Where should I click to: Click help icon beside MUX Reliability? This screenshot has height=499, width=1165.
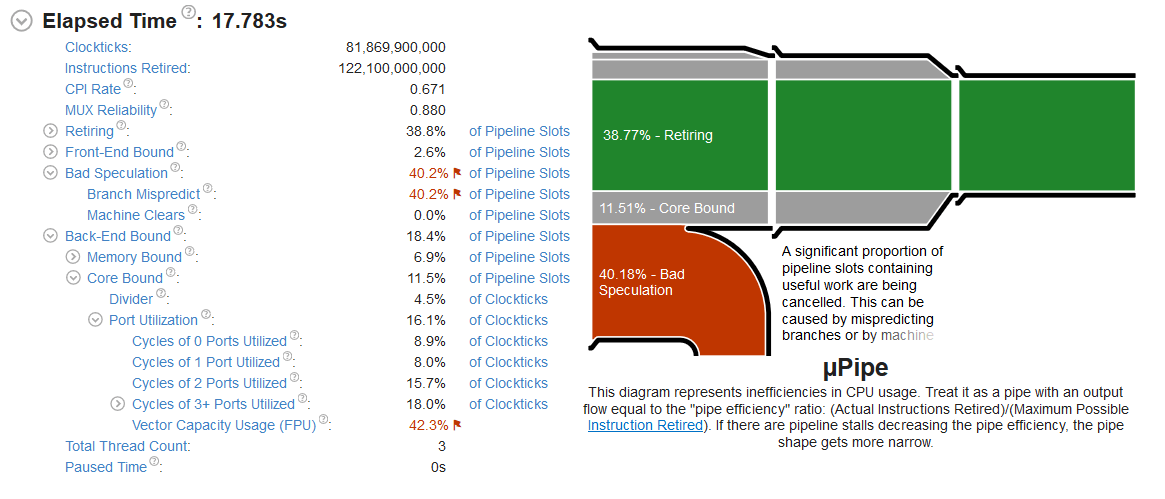tap(165, 106)
